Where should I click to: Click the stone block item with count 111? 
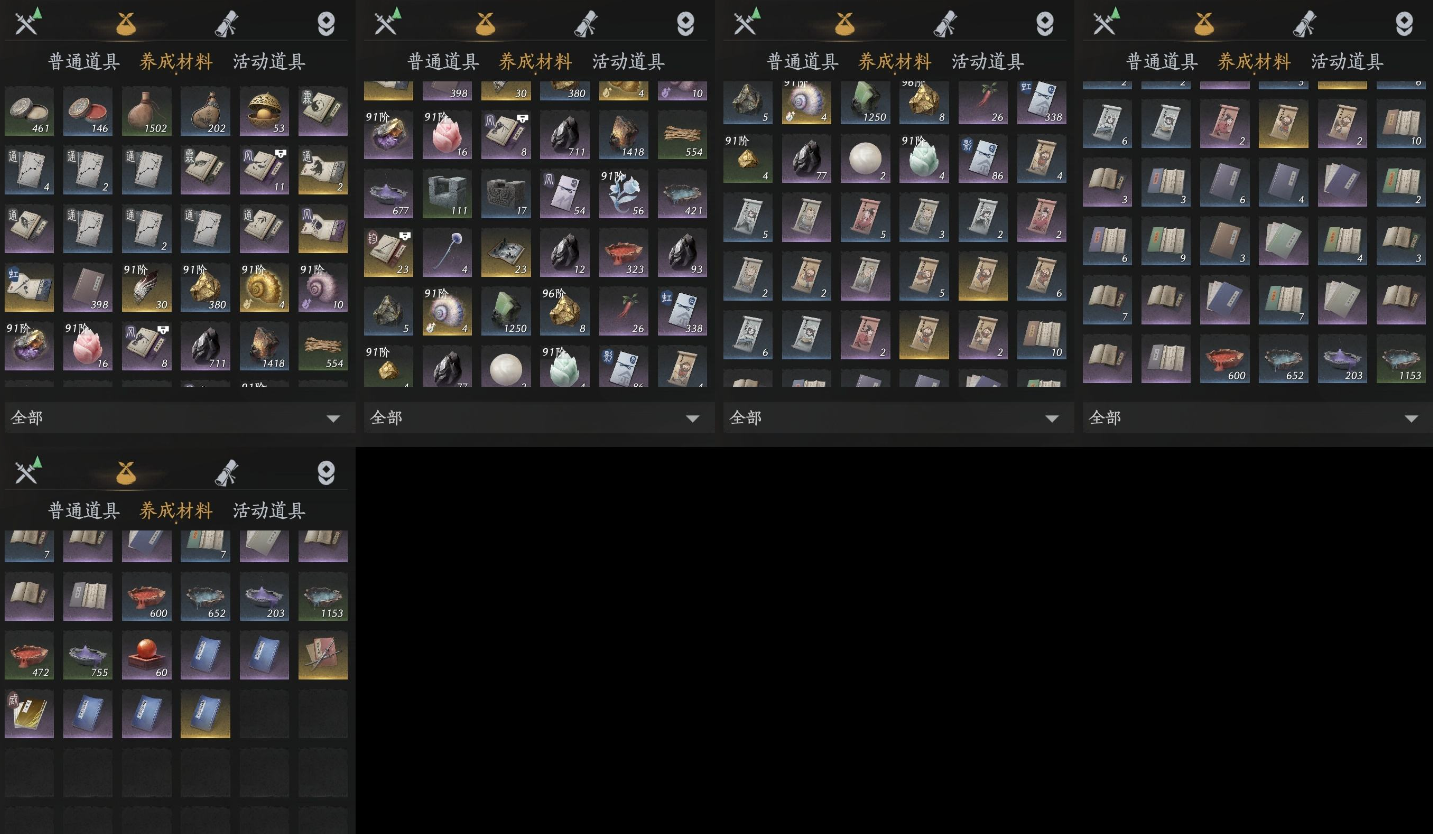coord(447,194)
